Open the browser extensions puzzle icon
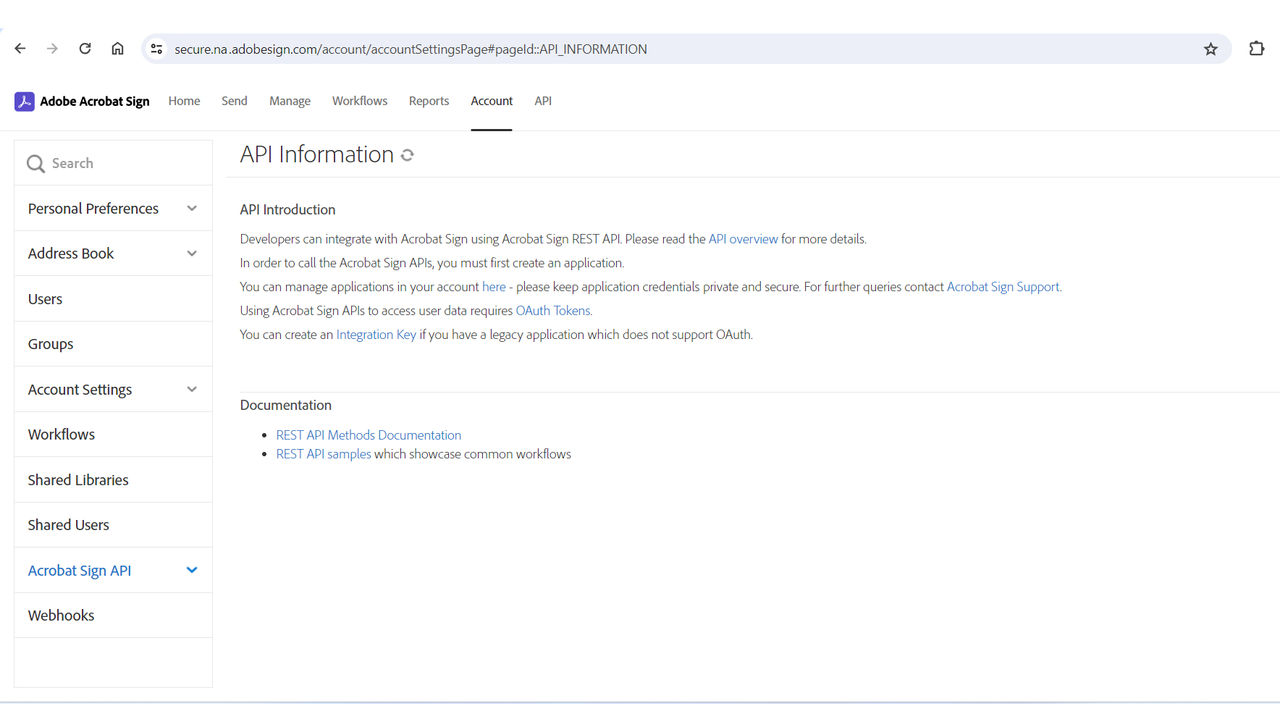Viewport: 1280px width, 704px height. tap(1257, 49)
